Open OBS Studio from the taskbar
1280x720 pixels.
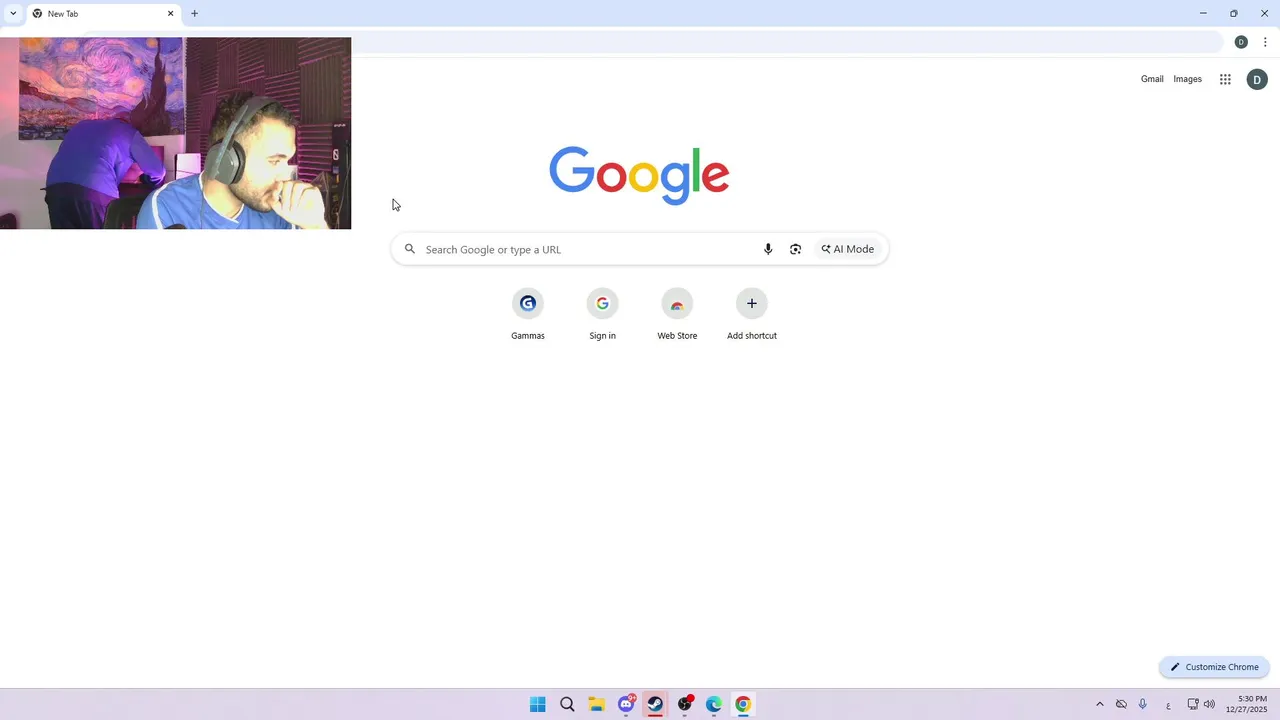click(685, 704)
